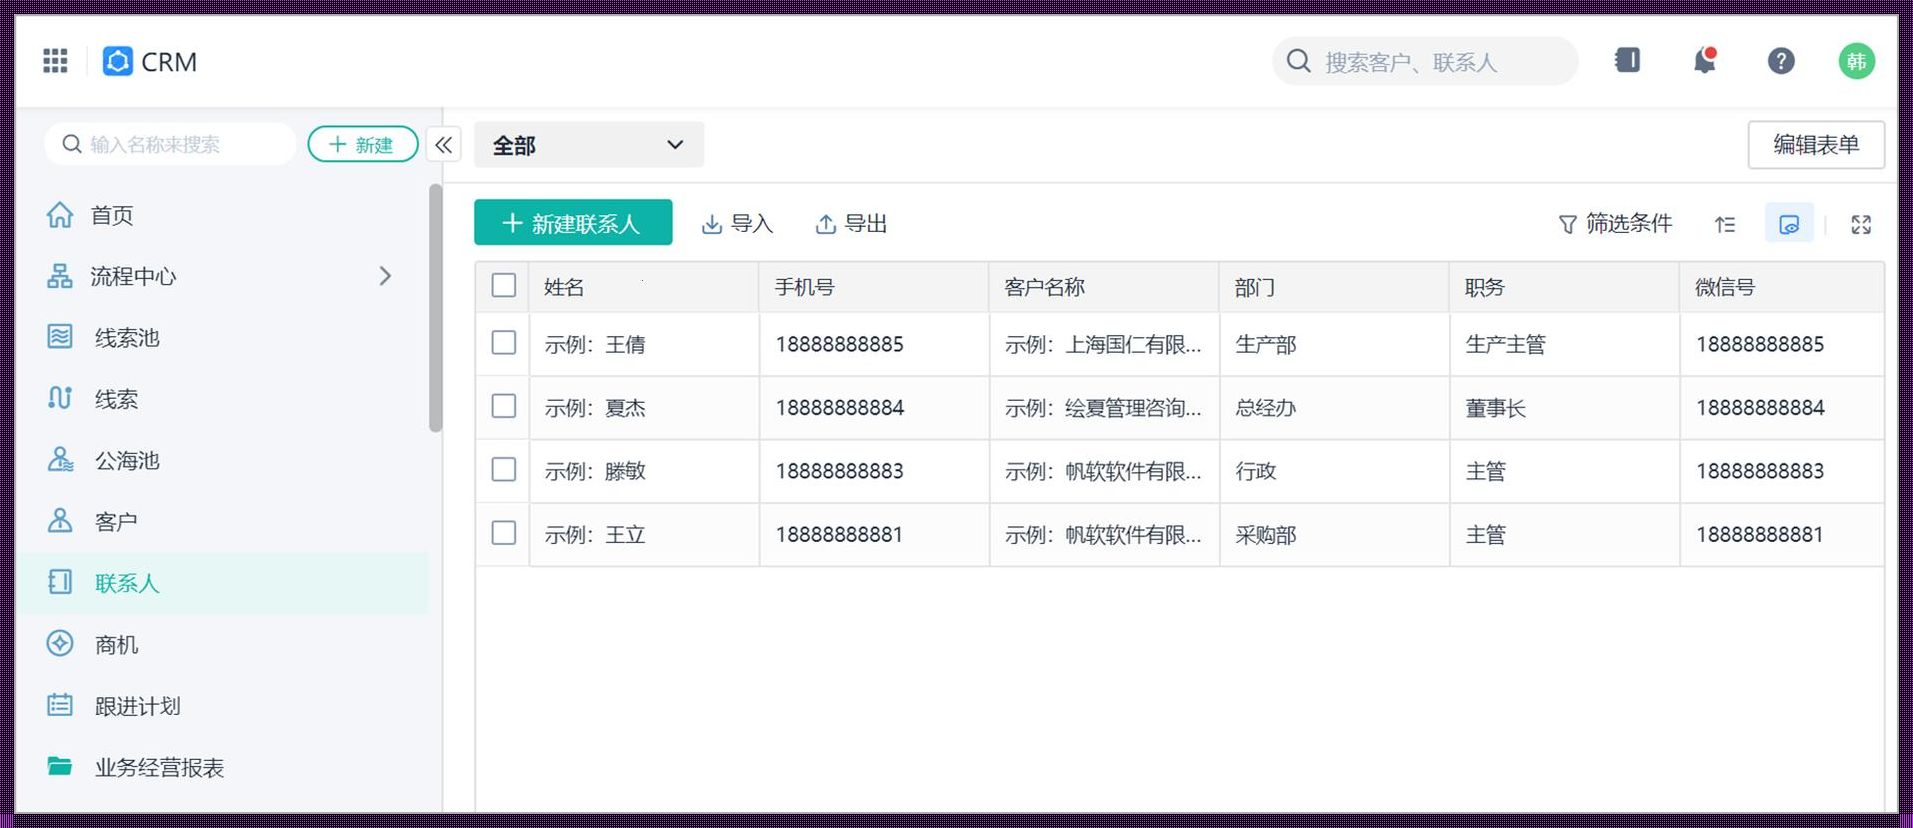Image resolution: width=1913 pixels, height=828 pixels.
Task: Click the 跟进计划 calendar icon
Action: tap(60, 705)
